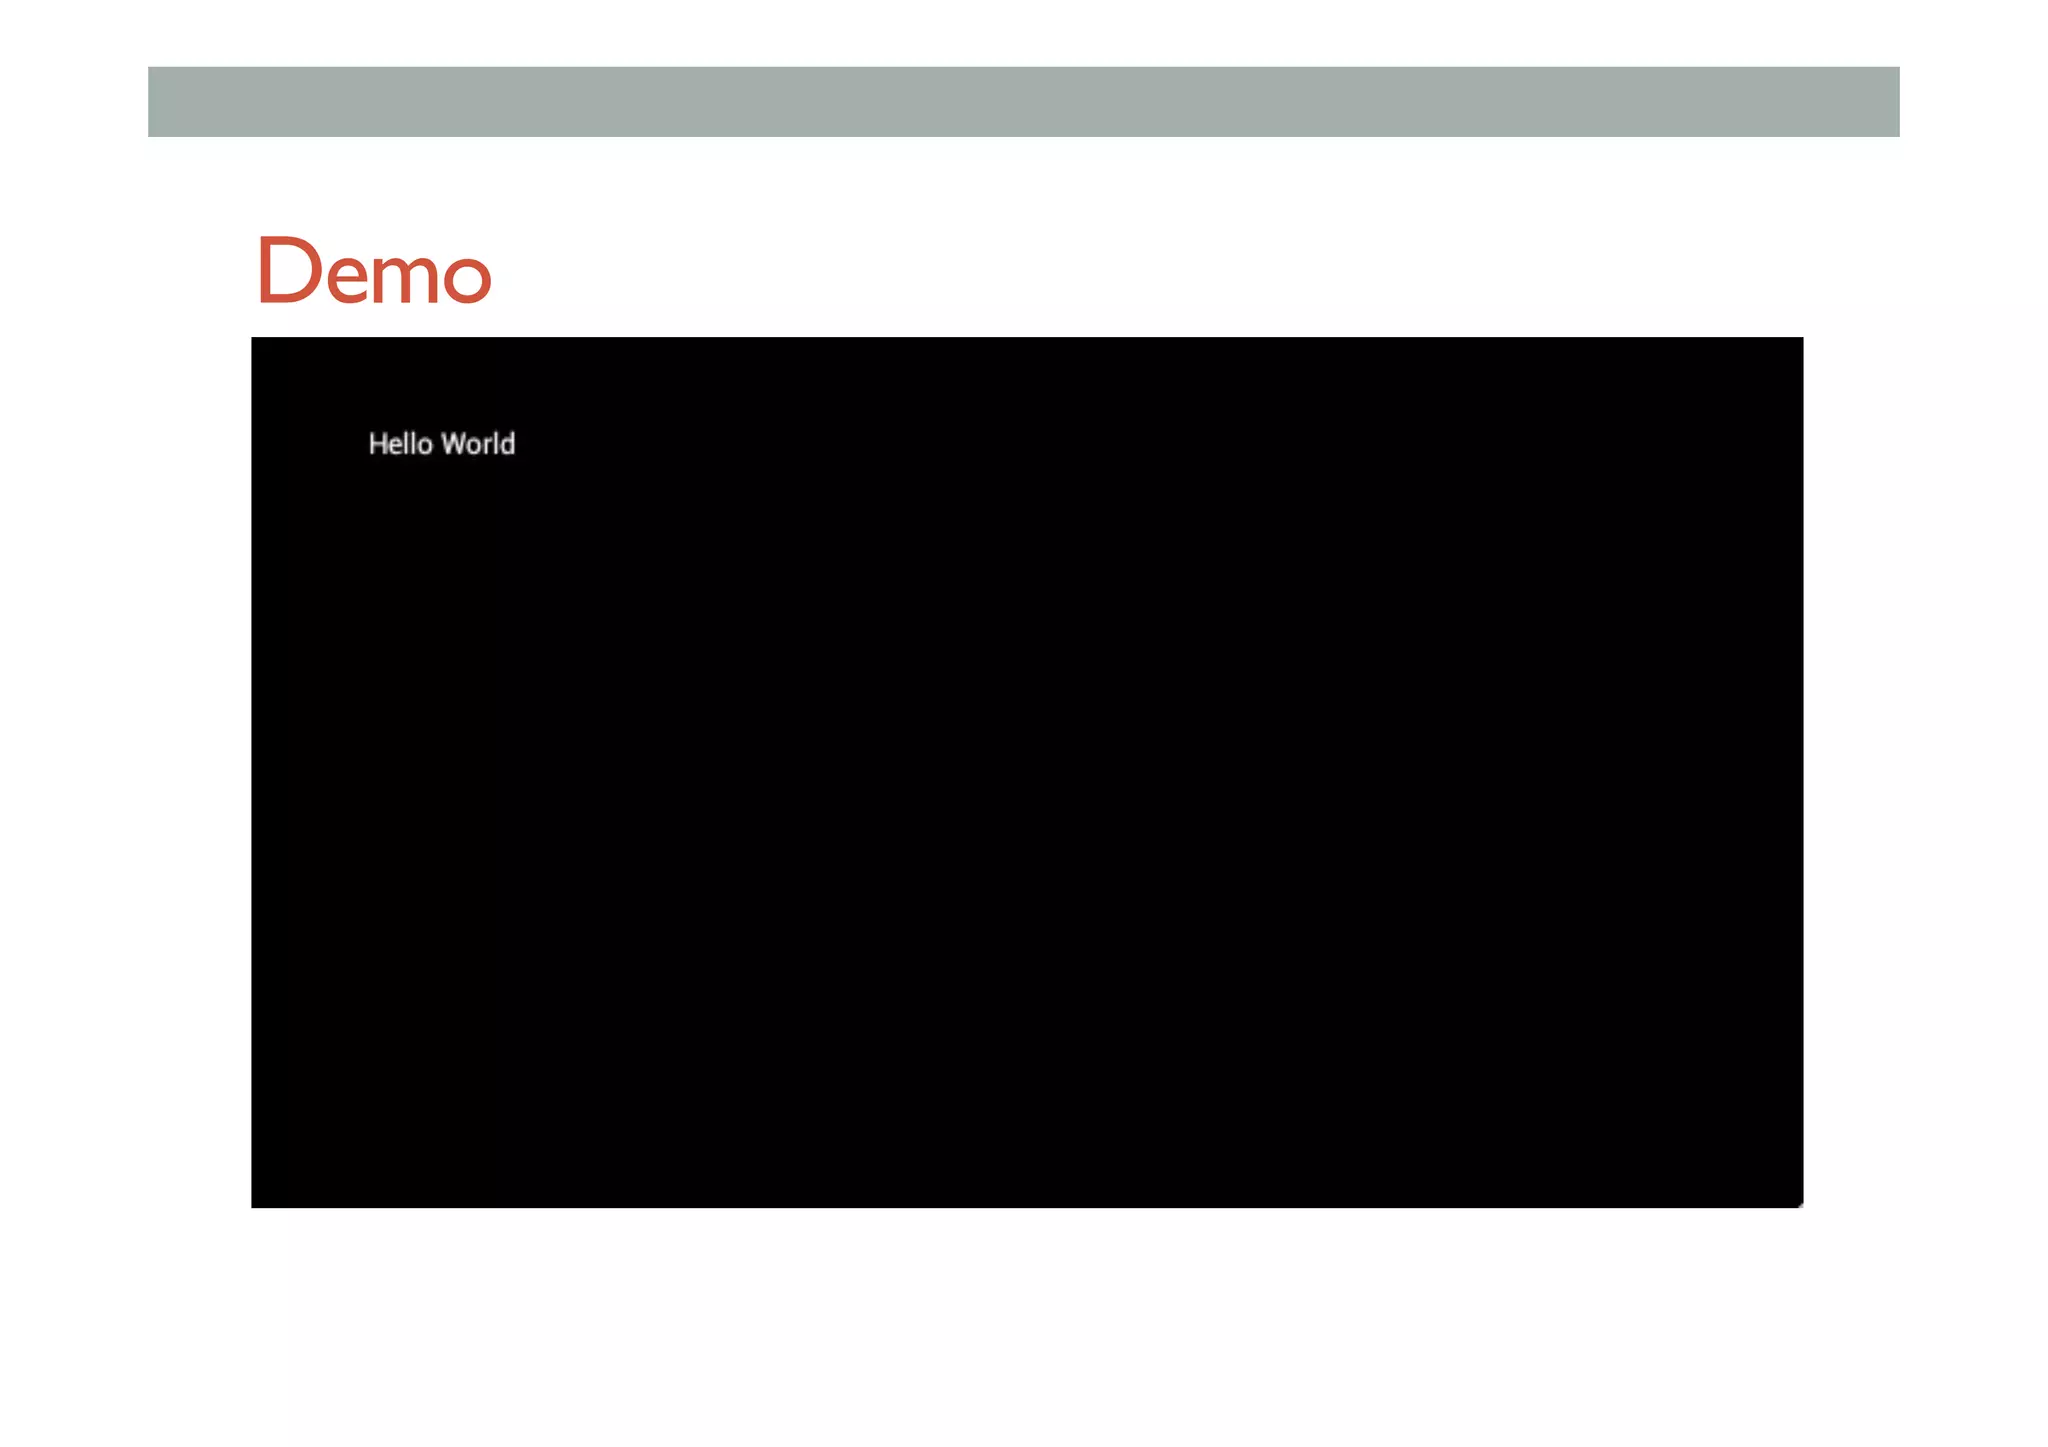Click the center of the black demo screen

click(1027, 772)
